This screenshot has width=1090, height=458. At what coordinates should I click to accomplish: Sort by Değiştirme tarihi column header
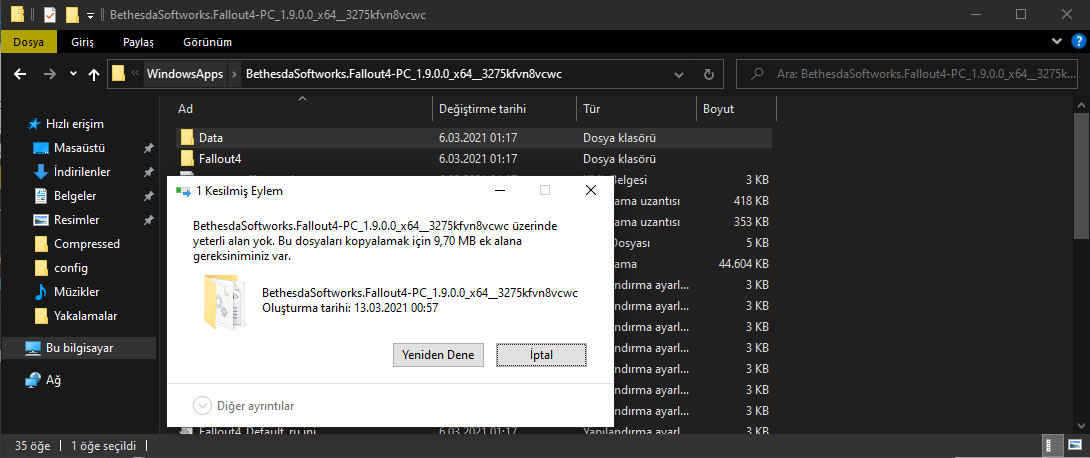(x=505, y=108)
